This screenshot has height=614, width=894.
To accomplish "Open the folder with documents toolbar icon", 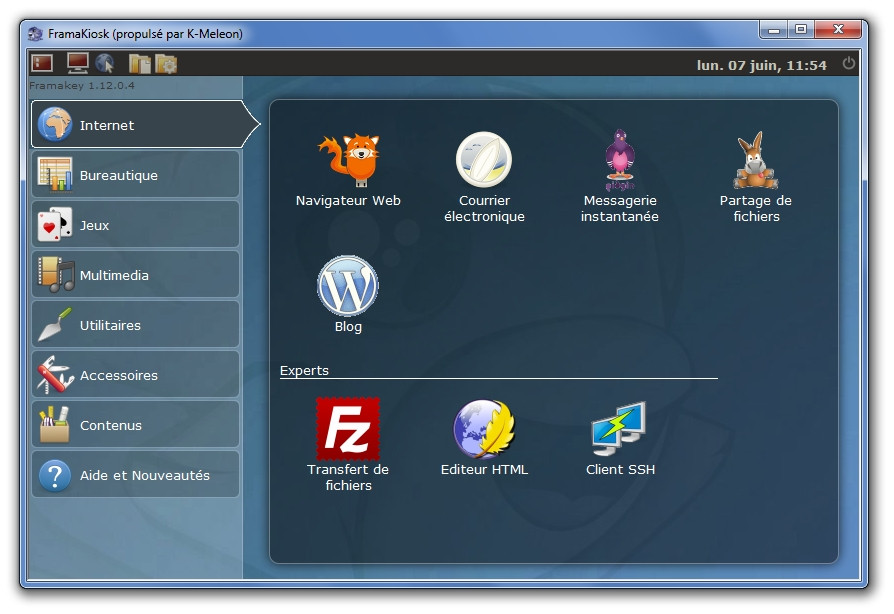I will 140,64.
